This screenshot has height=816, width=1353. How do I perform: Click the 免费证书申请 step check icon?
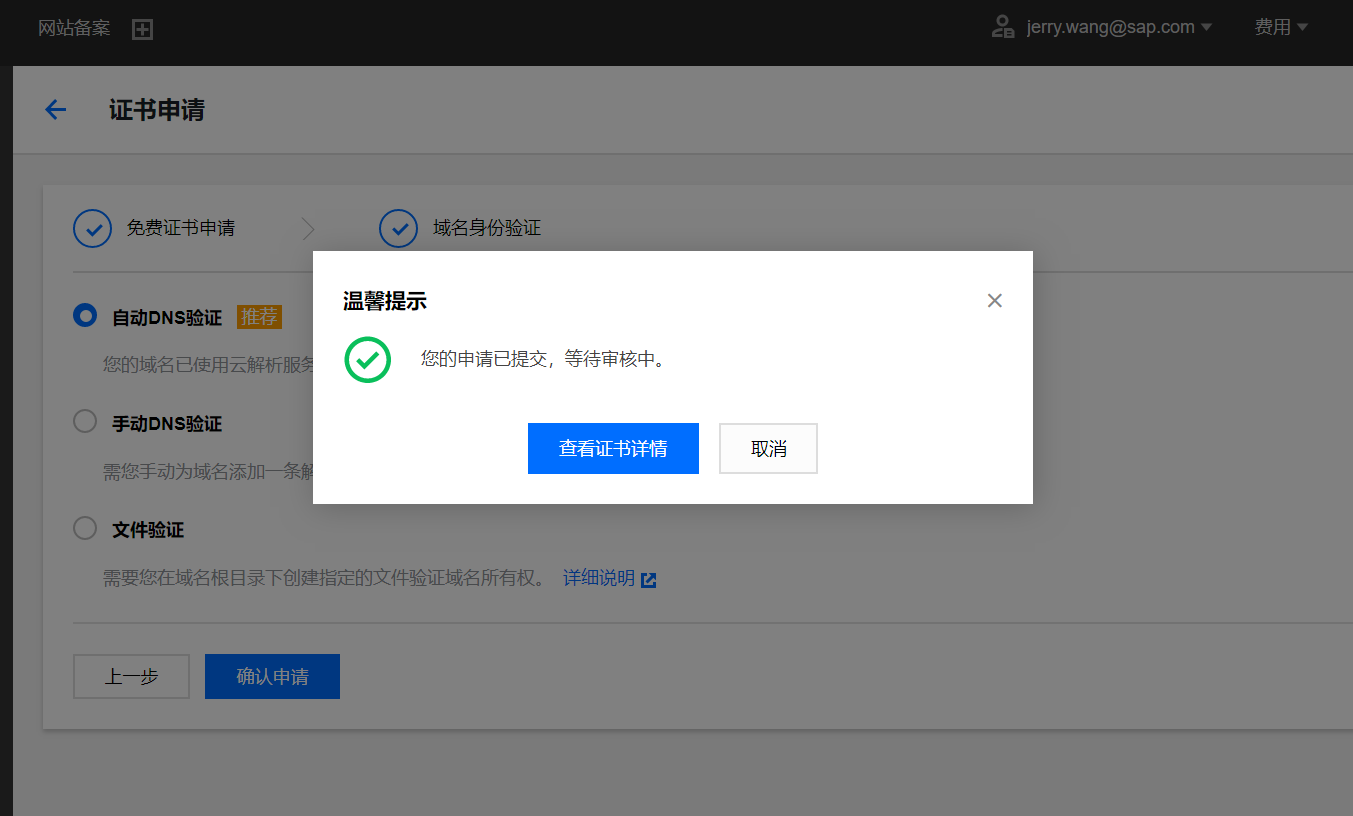(x=92, y=228)
